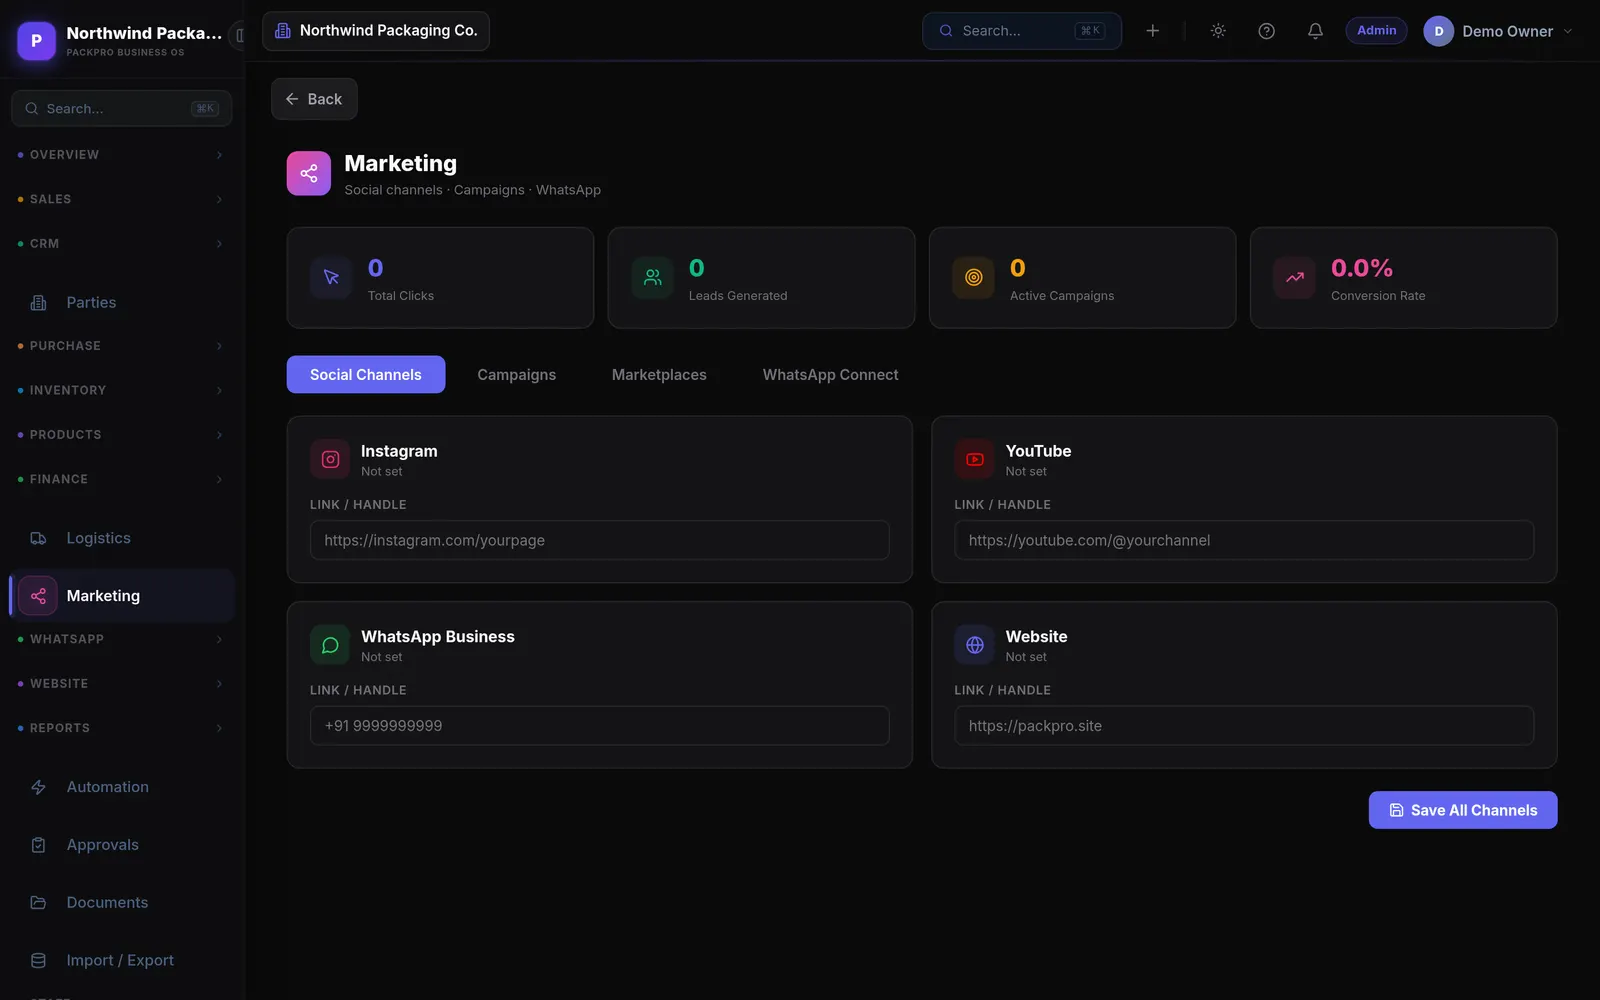The image size is (1600, 1000).
Task: Click the Instagram link/handle input field
Action: click(600, 540)
